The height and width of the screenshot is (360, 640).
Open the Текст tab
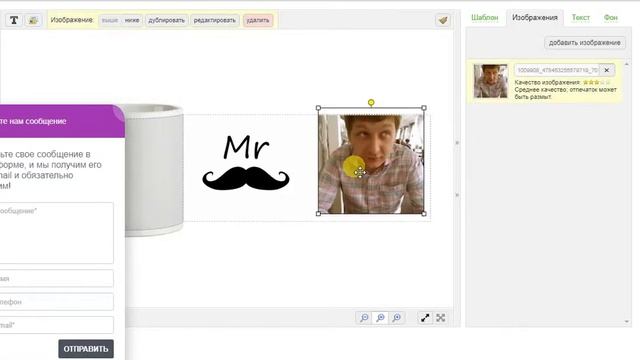pos(580,18)
